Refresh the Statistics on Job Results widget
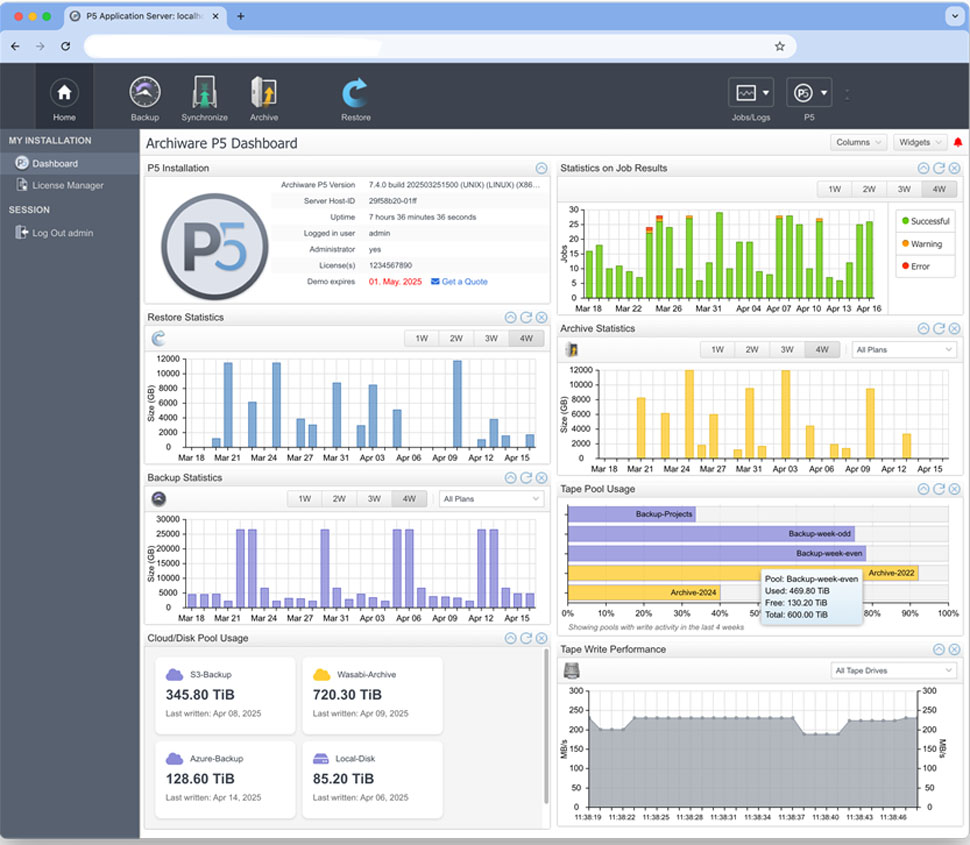 tap(938, 168)
